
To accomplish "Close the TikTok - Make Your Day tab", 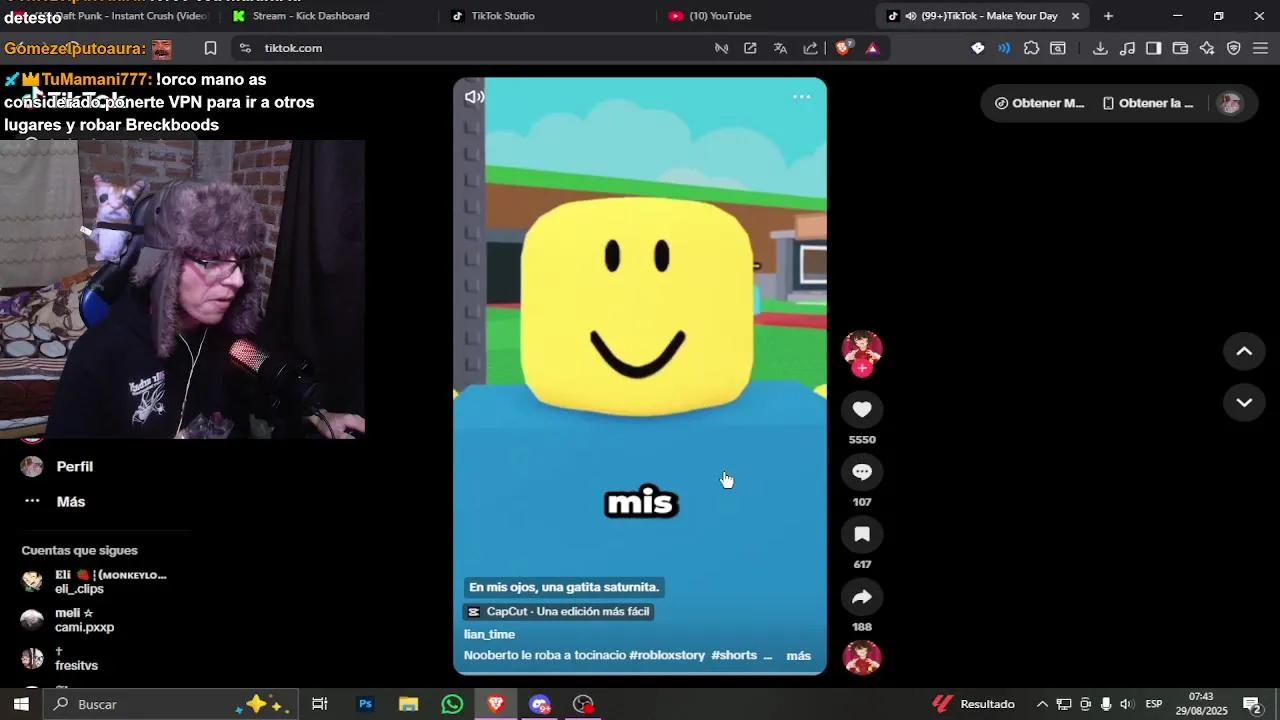I will 1075,16.
